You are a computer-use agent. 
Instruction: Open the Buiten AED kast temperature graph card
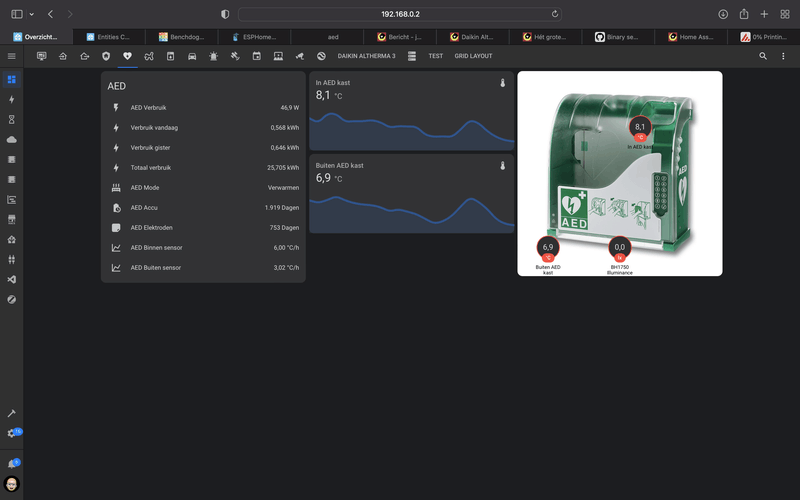click(x=412, y=194)
